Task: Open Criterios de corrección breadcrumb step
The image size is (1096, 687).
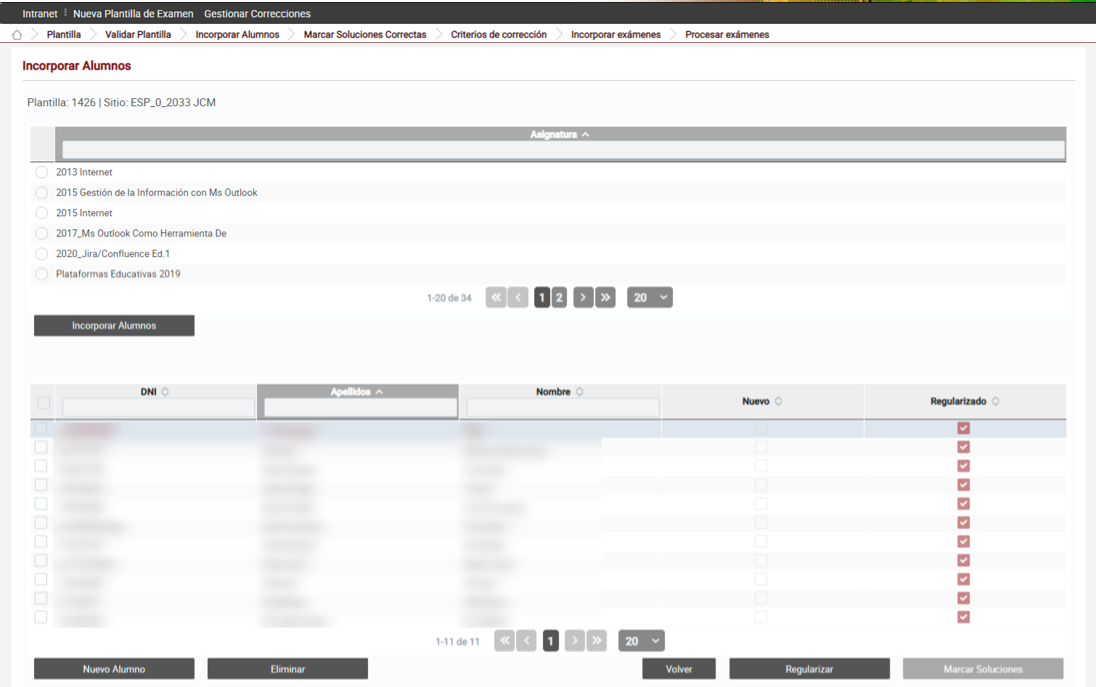Action: tap(498, 34)
